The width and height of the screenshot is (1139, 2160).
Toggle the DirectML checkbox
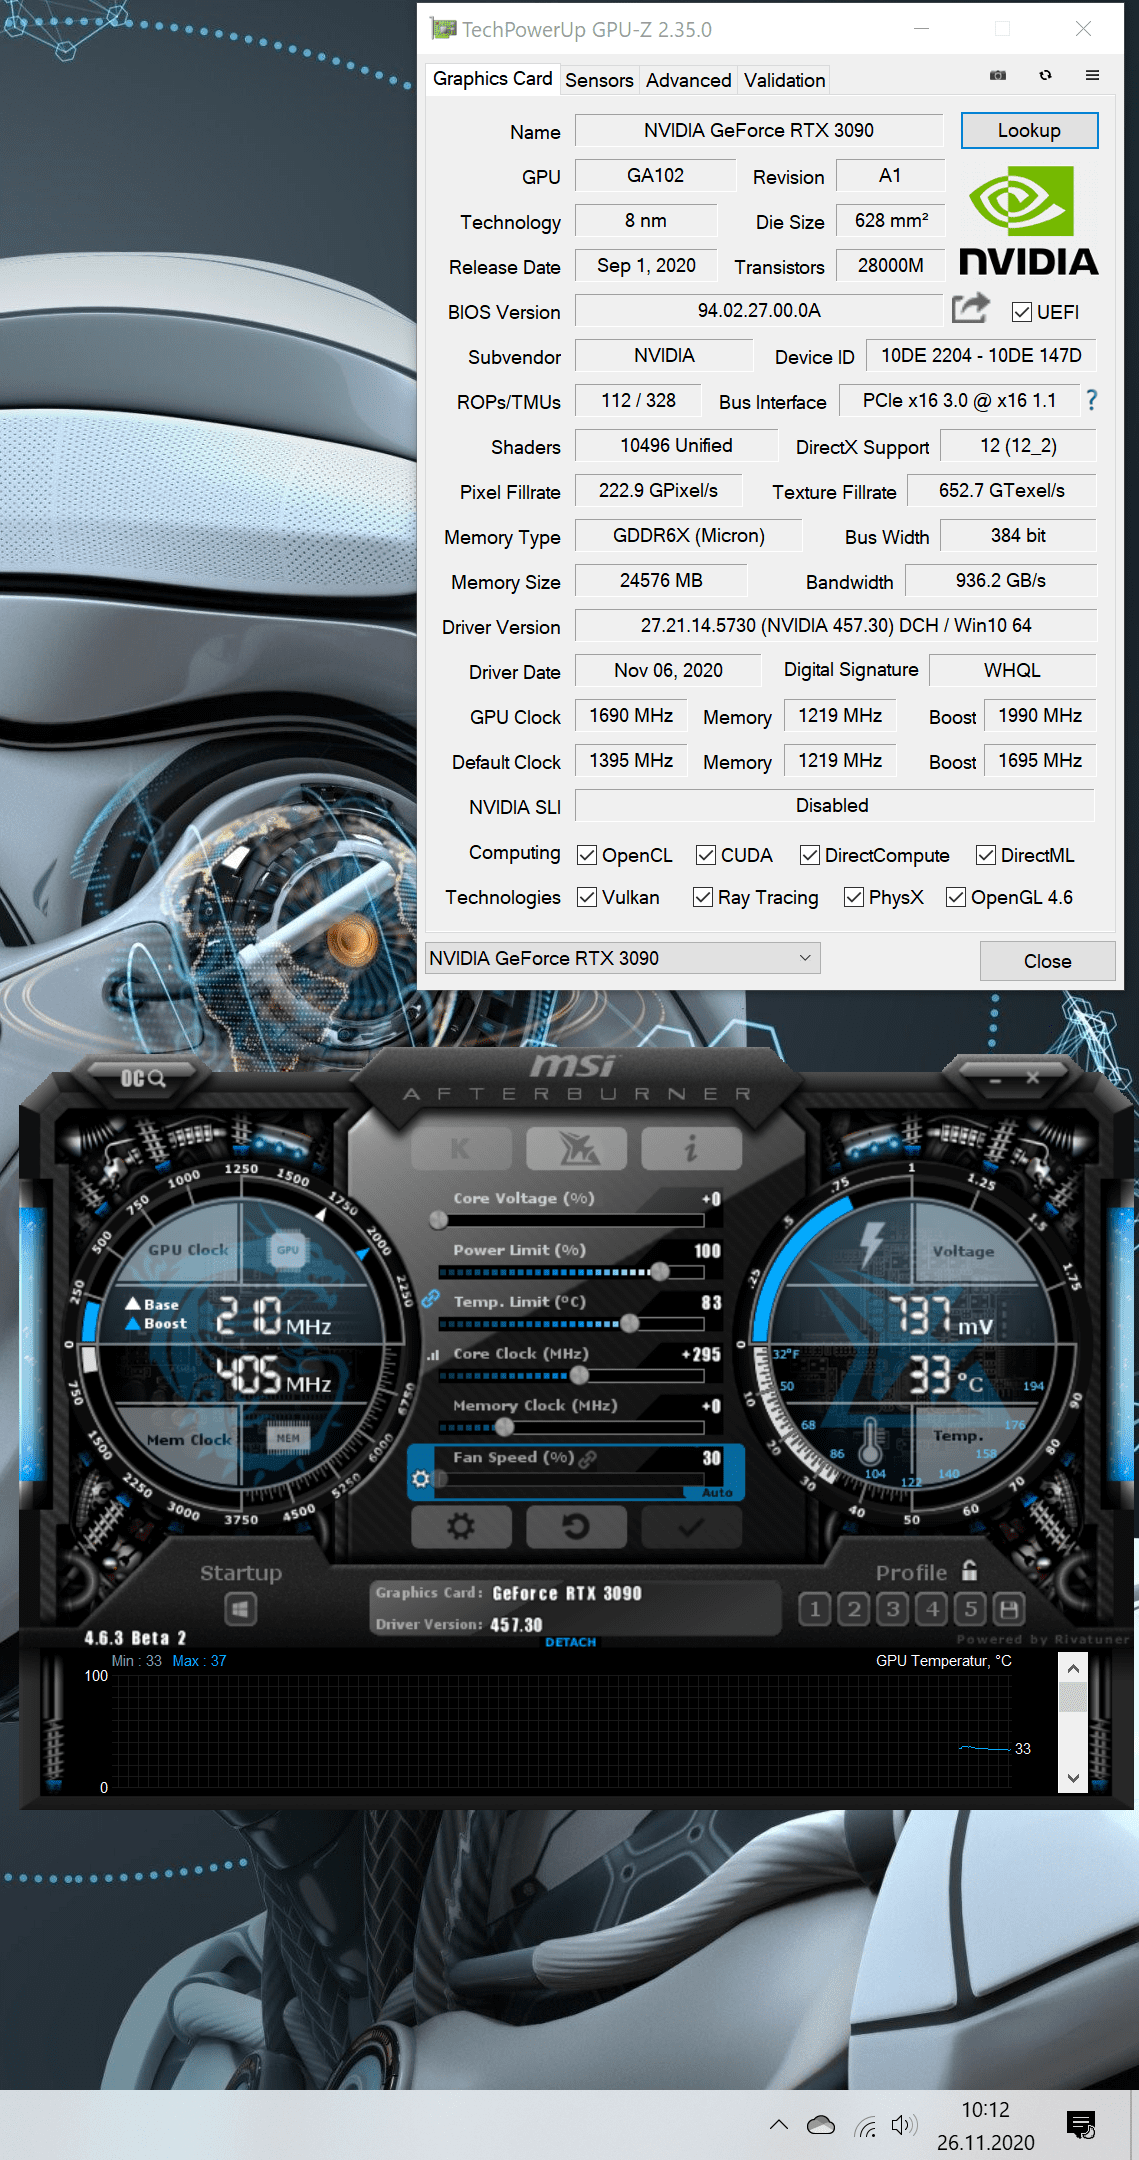click(x=986, y=855)
